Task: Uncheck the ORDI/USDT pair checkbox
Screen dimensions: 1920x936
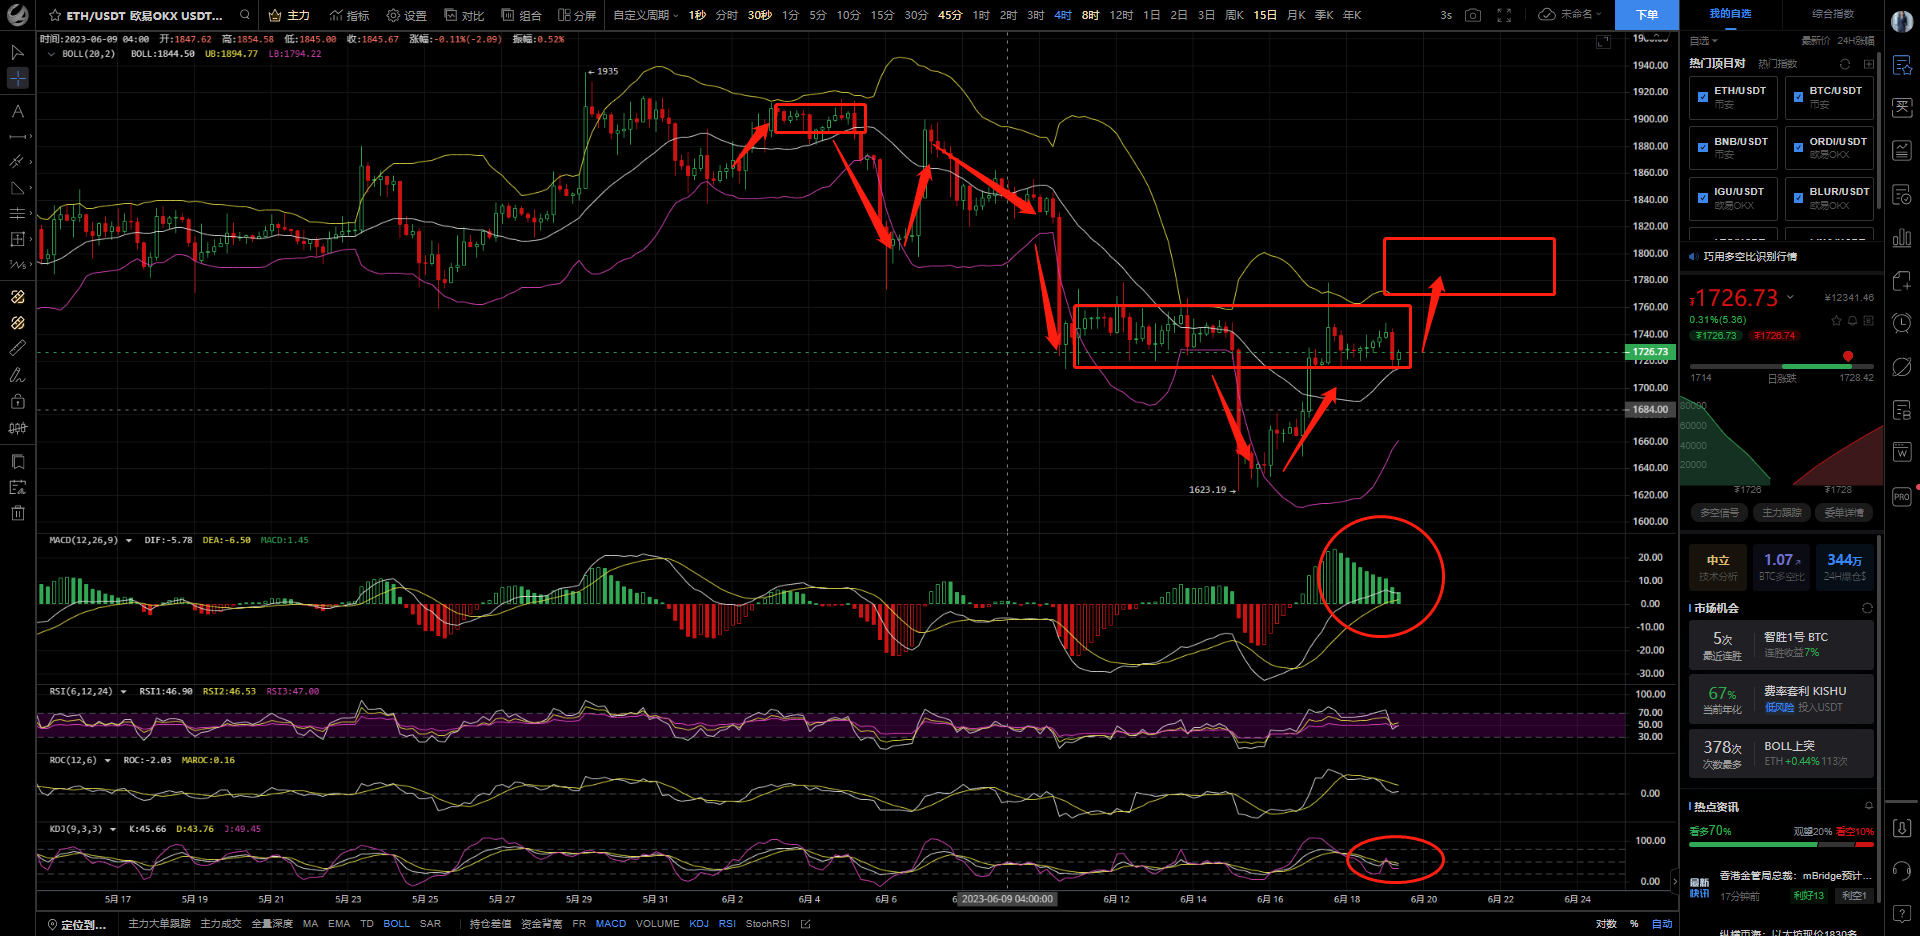Action: (1798, 148)
